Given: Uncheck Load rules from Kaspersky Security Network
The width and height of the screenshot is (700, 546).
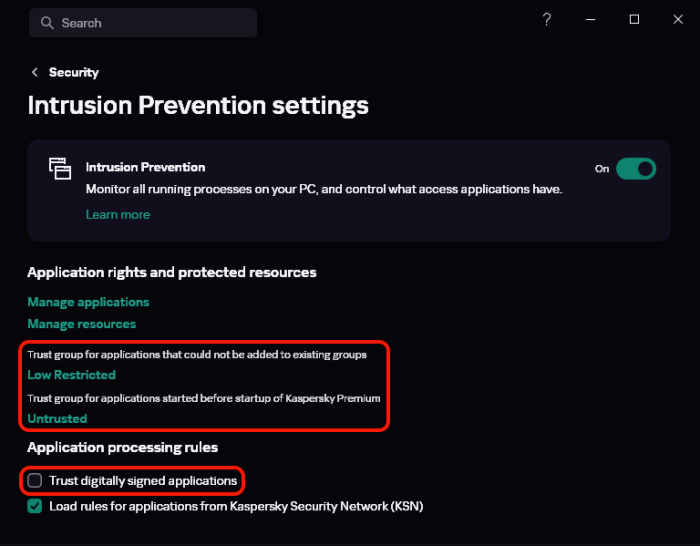Looking at the screenshot, I should coord(35,506).
